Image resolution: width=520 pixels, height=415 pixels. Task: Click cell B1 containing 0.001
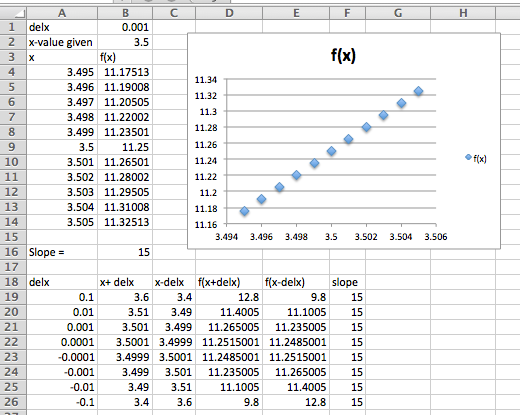pos(125,27)
